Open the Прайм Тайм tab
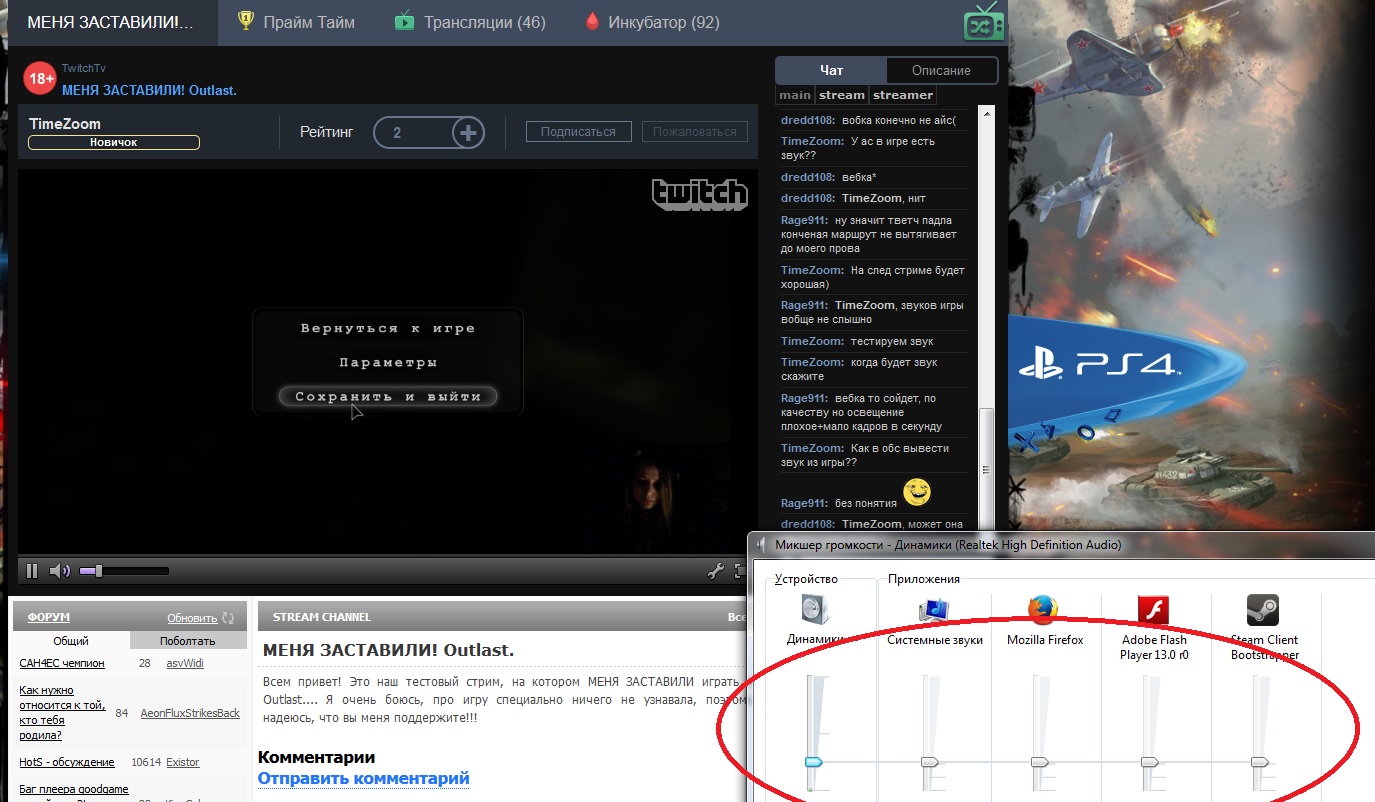This screenshot has height=802, width=1375. [x=295, y=22]
